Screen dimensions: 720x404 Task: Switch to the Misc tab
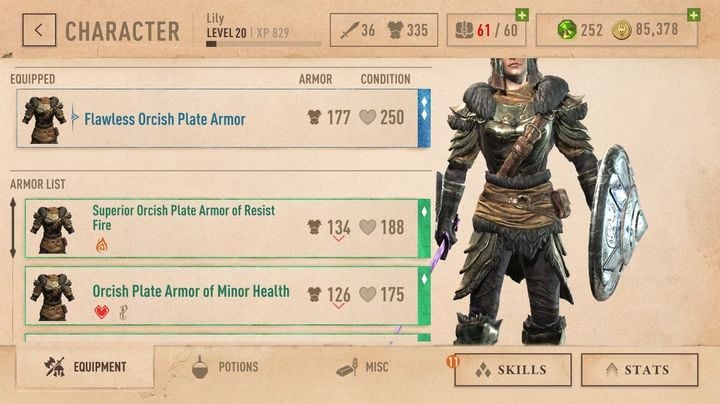pyautogui.click(x=363, y=367)
